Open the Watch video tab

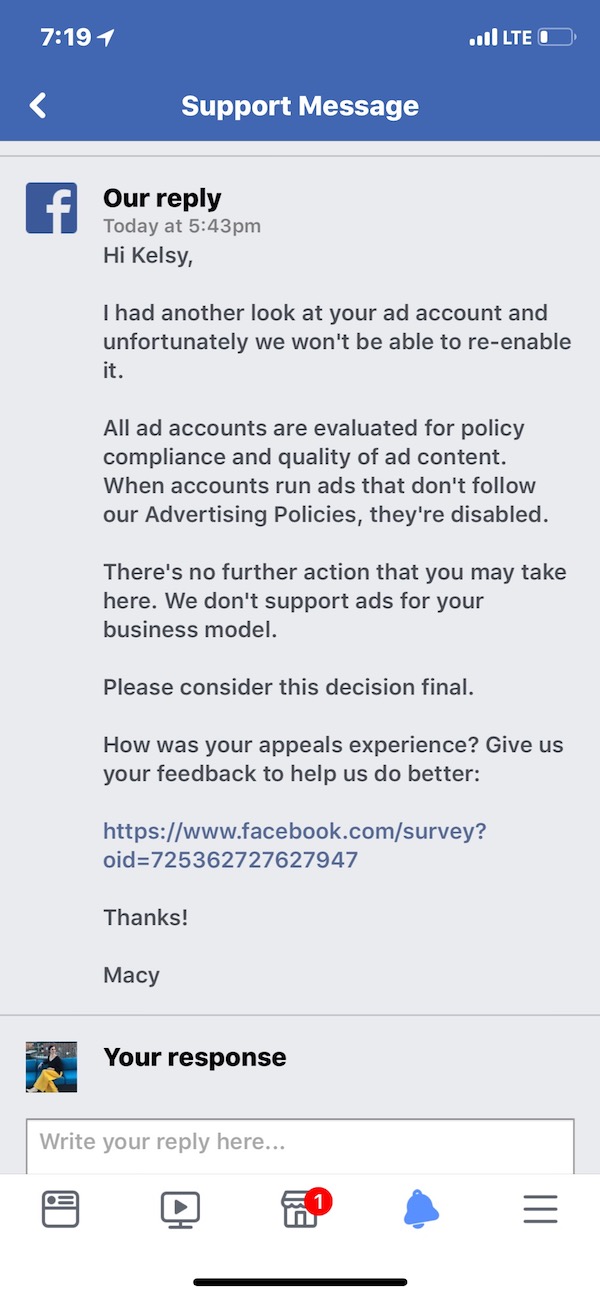pyautogui.click(x=180, y=1210)
